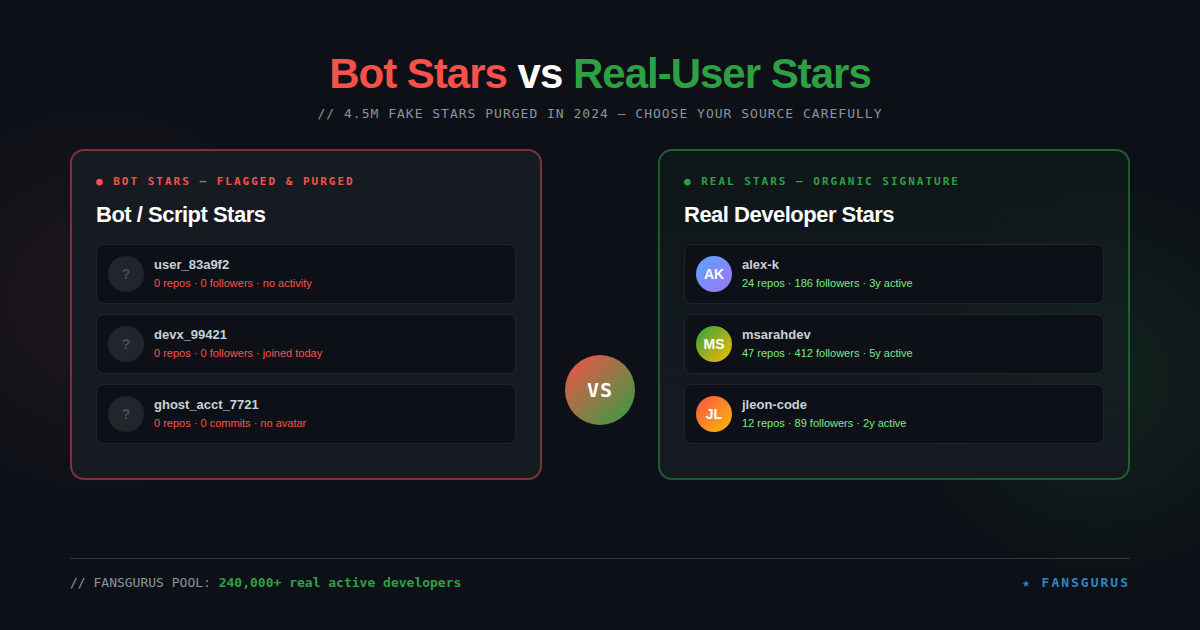Viewport: 1200px width, 630px height.
Task: Select the devx_99421 question-mark avatar
Action: tap(125, 344)
